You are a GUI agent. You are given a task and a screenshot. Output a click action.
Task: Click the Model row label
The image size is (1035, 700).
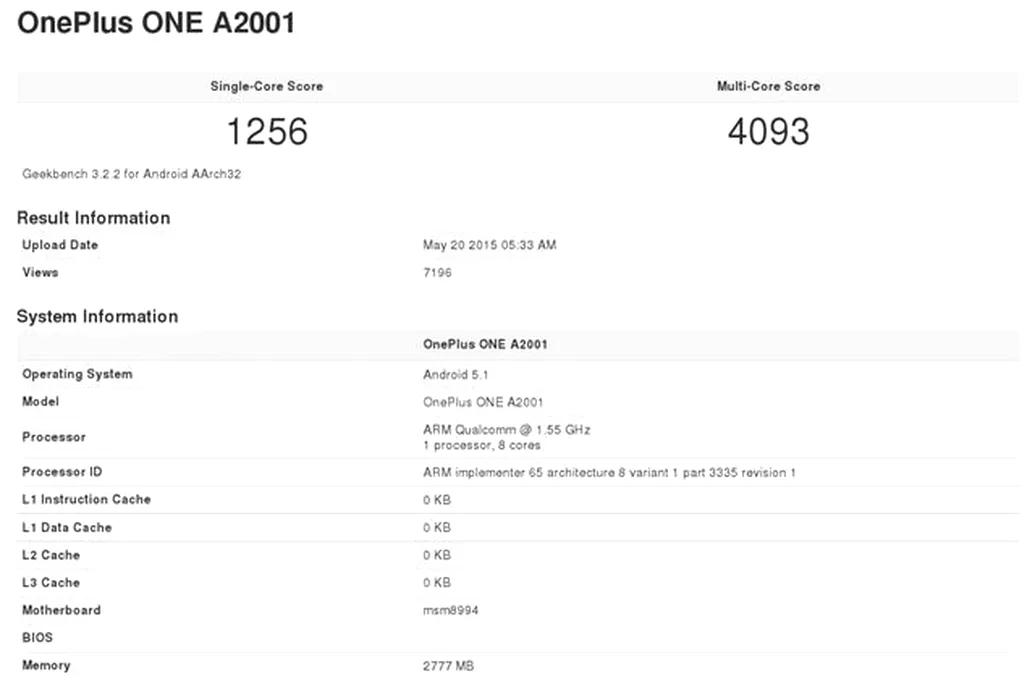(40, 402)
